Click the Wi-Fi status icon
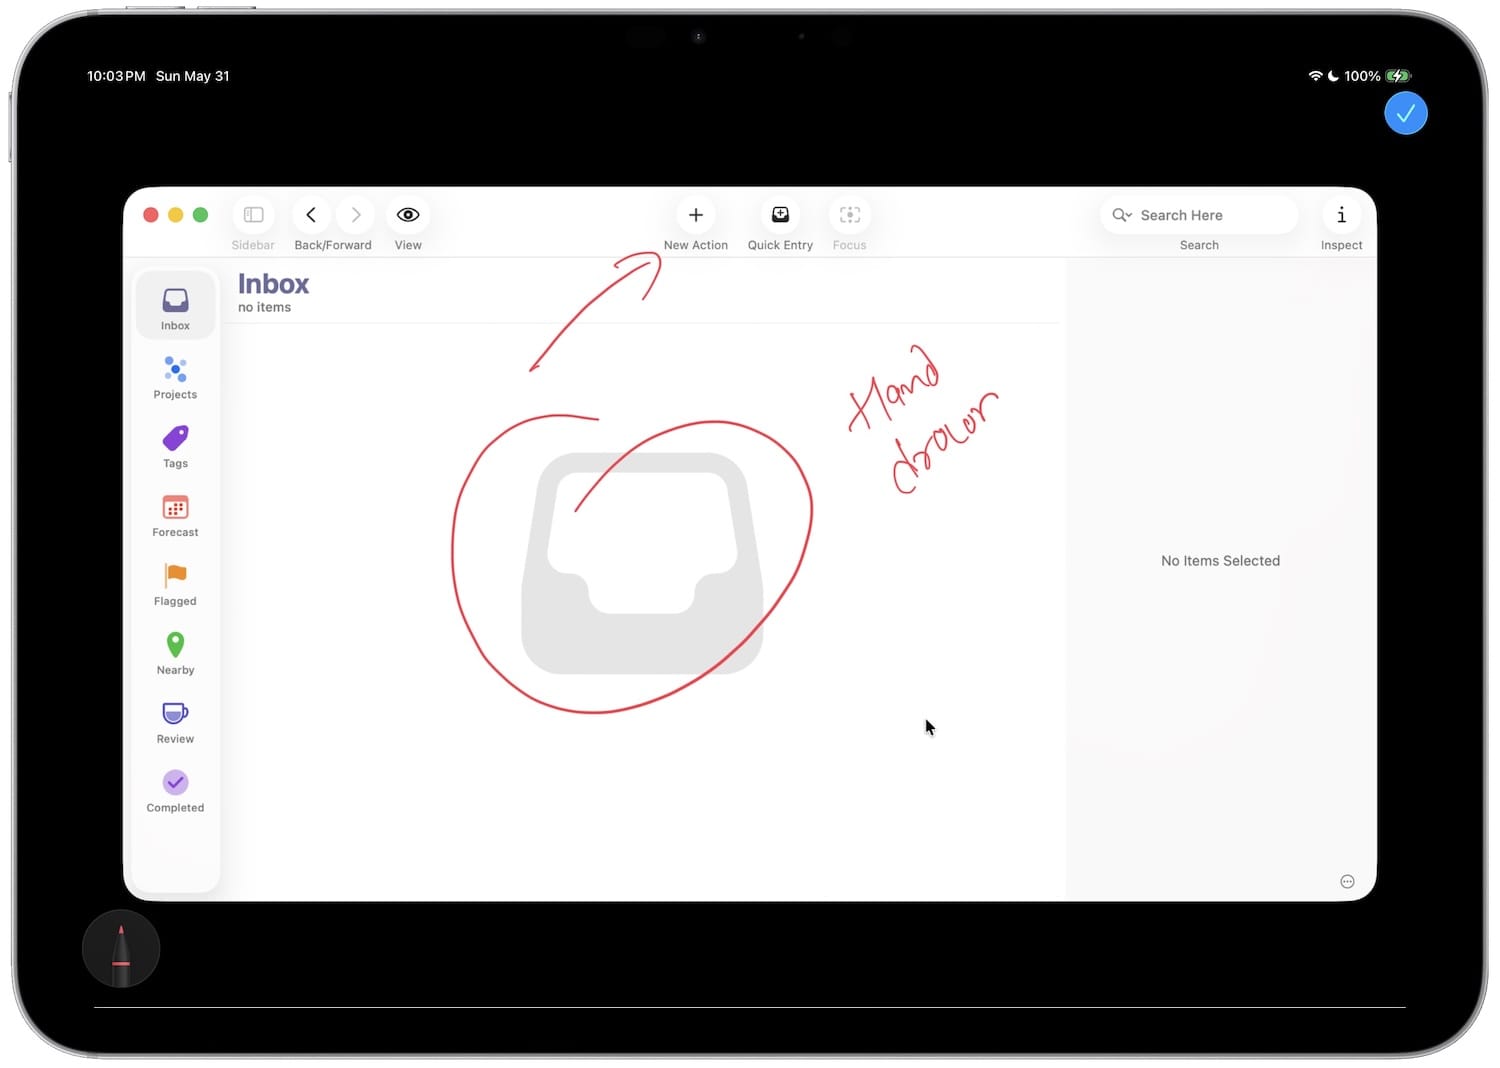The height and width of the screenshot is (1068, 1500). coord(1315,76)
